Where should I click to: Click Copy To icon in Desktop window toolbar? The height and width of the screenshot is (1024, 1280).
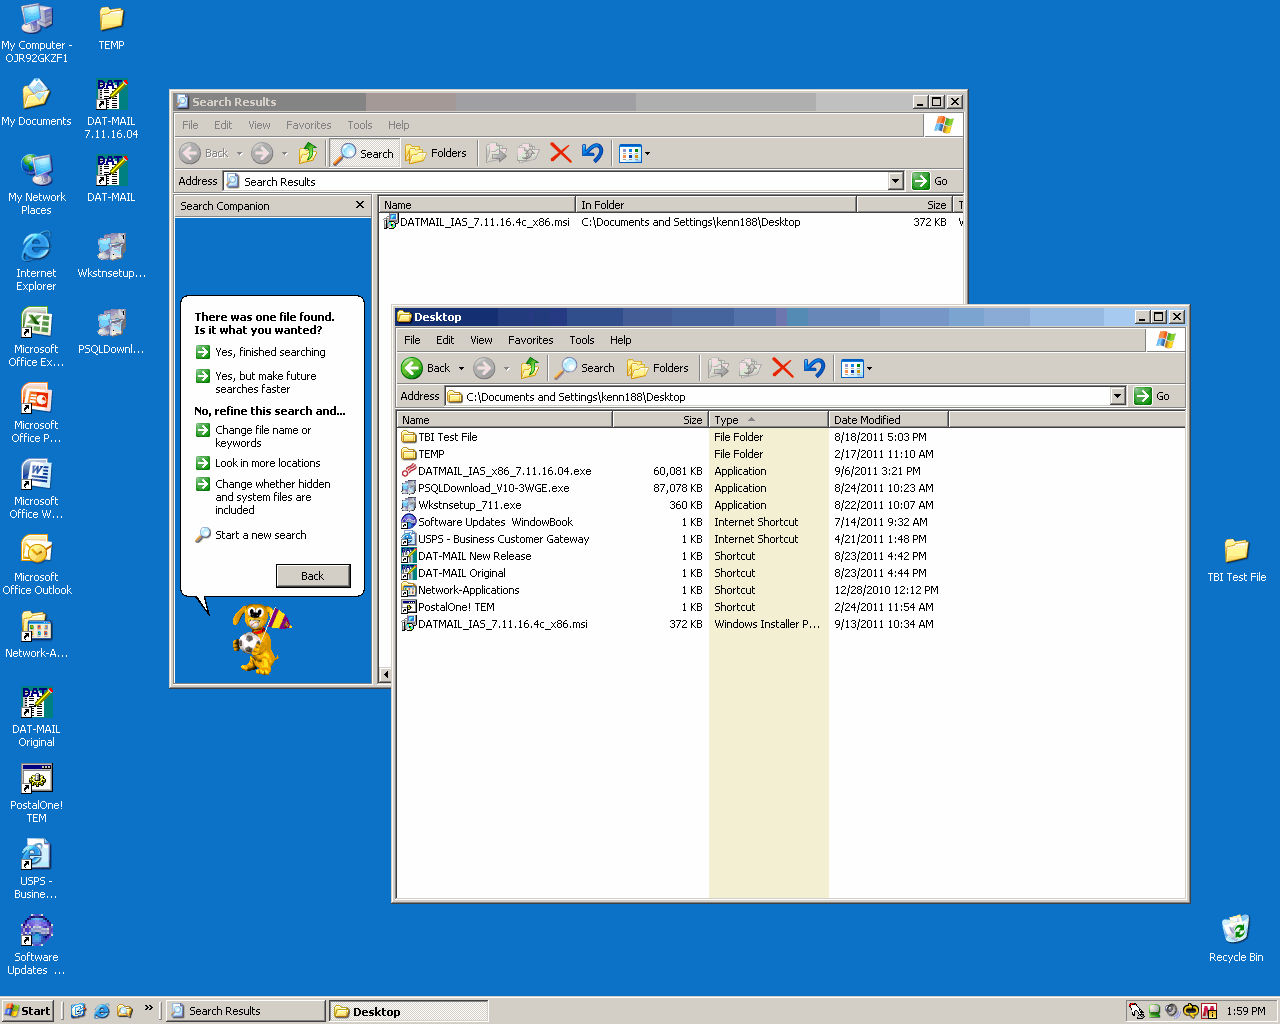750,368
